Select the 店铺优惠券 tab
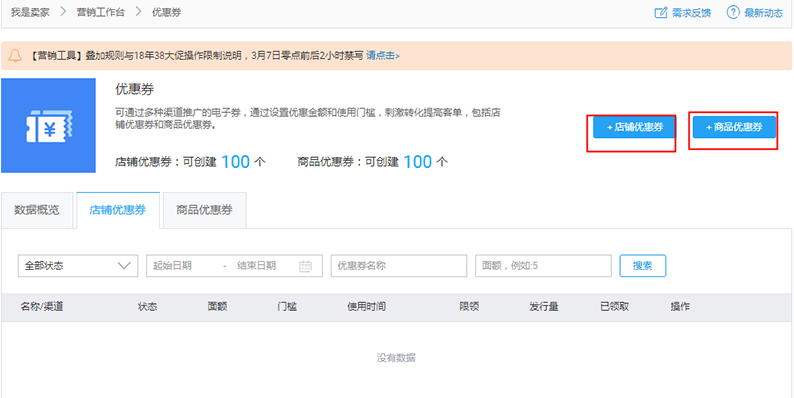Viewport: 794px width, 398px height. point(117,210)
